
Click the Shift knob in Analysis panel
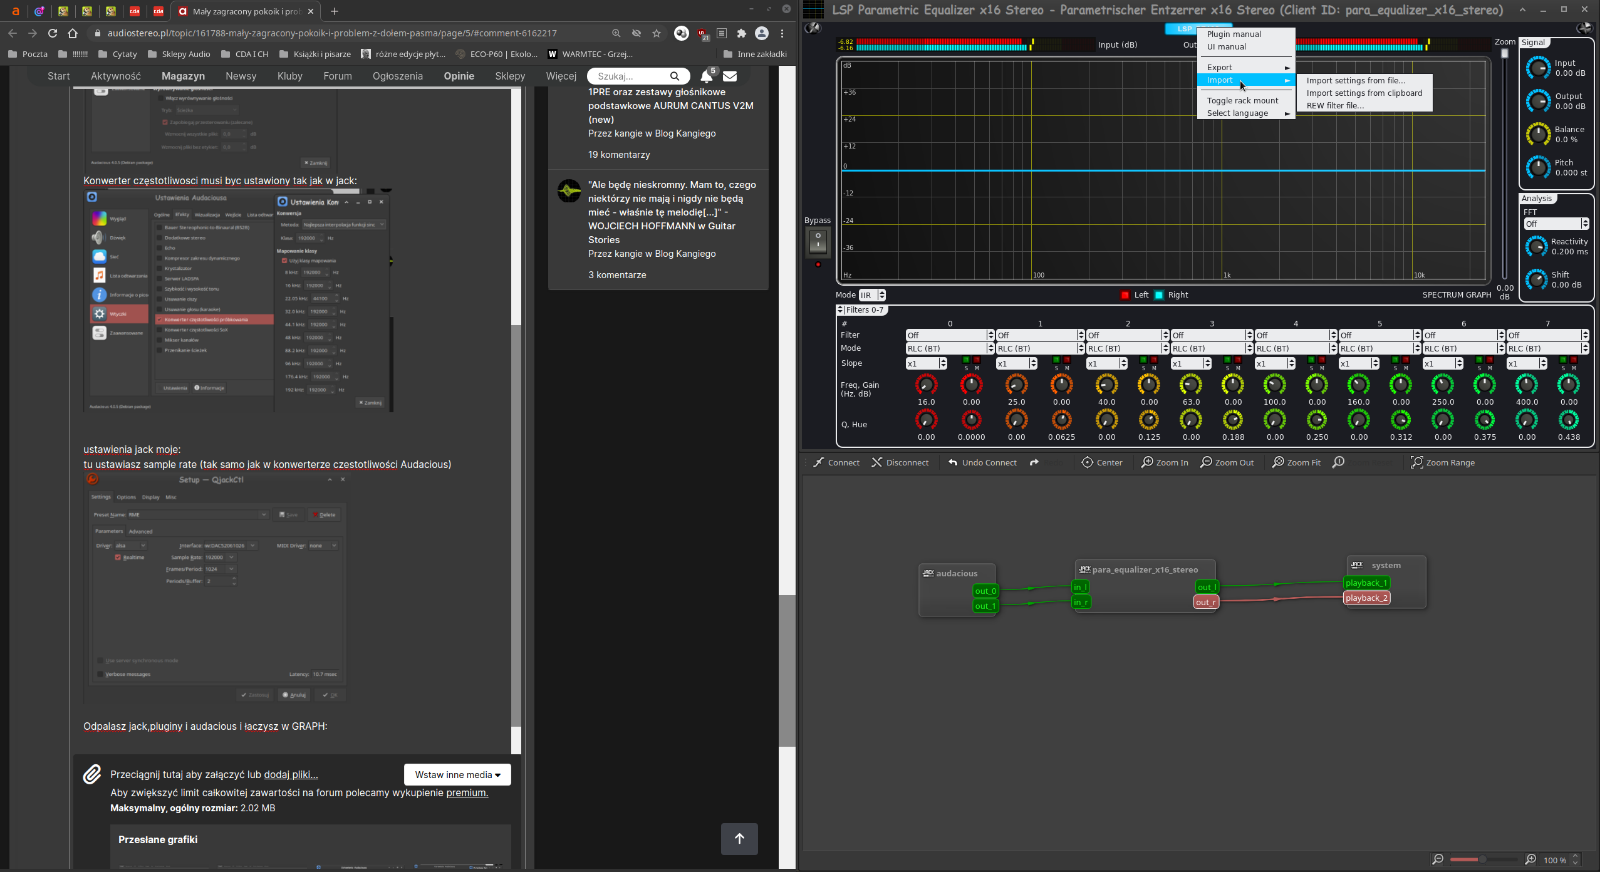point(1536,279)
